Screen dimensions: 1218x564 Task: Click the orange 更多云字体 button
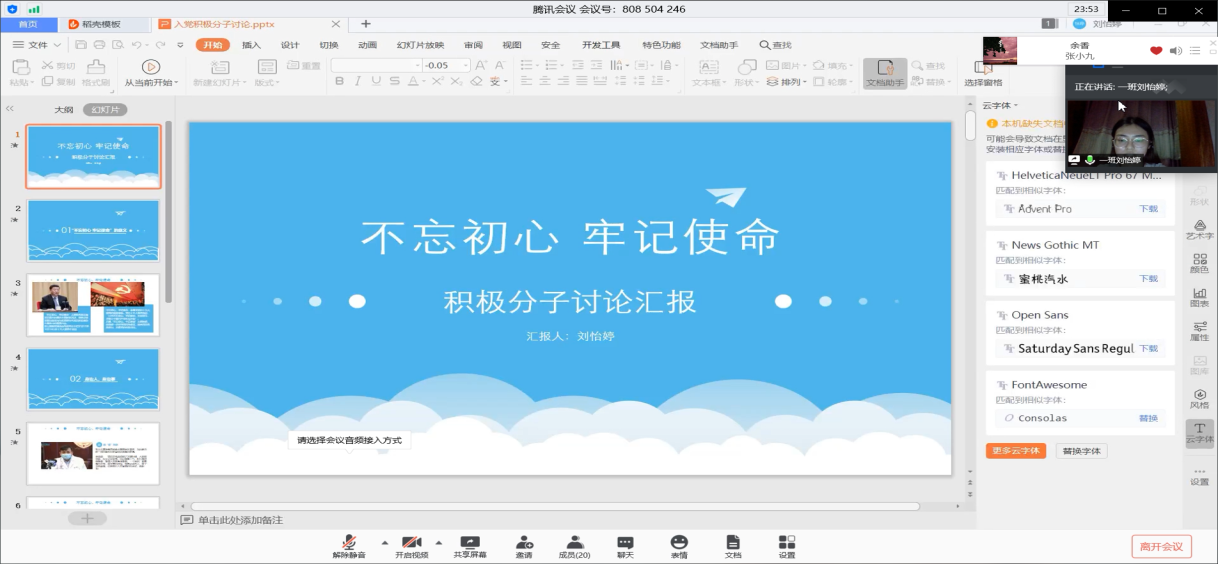pos(1016,451)
